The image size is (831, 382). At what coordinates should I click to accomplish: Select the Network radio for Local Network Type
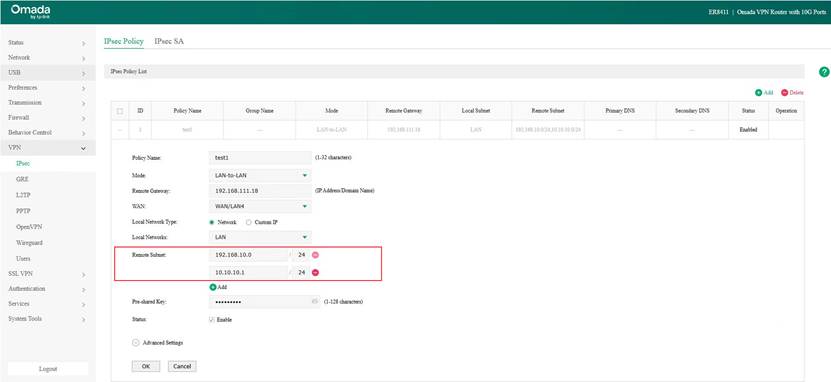211,223
